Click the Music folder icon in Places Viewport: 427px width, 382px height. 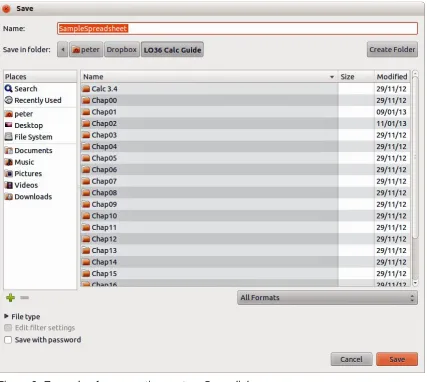click(x=9, y=162)
